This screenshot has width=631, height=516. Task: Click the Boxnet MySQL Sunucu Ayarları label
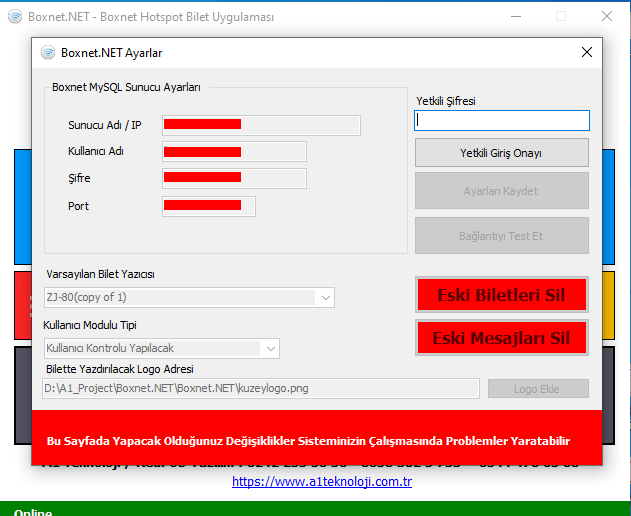[126, 87]
